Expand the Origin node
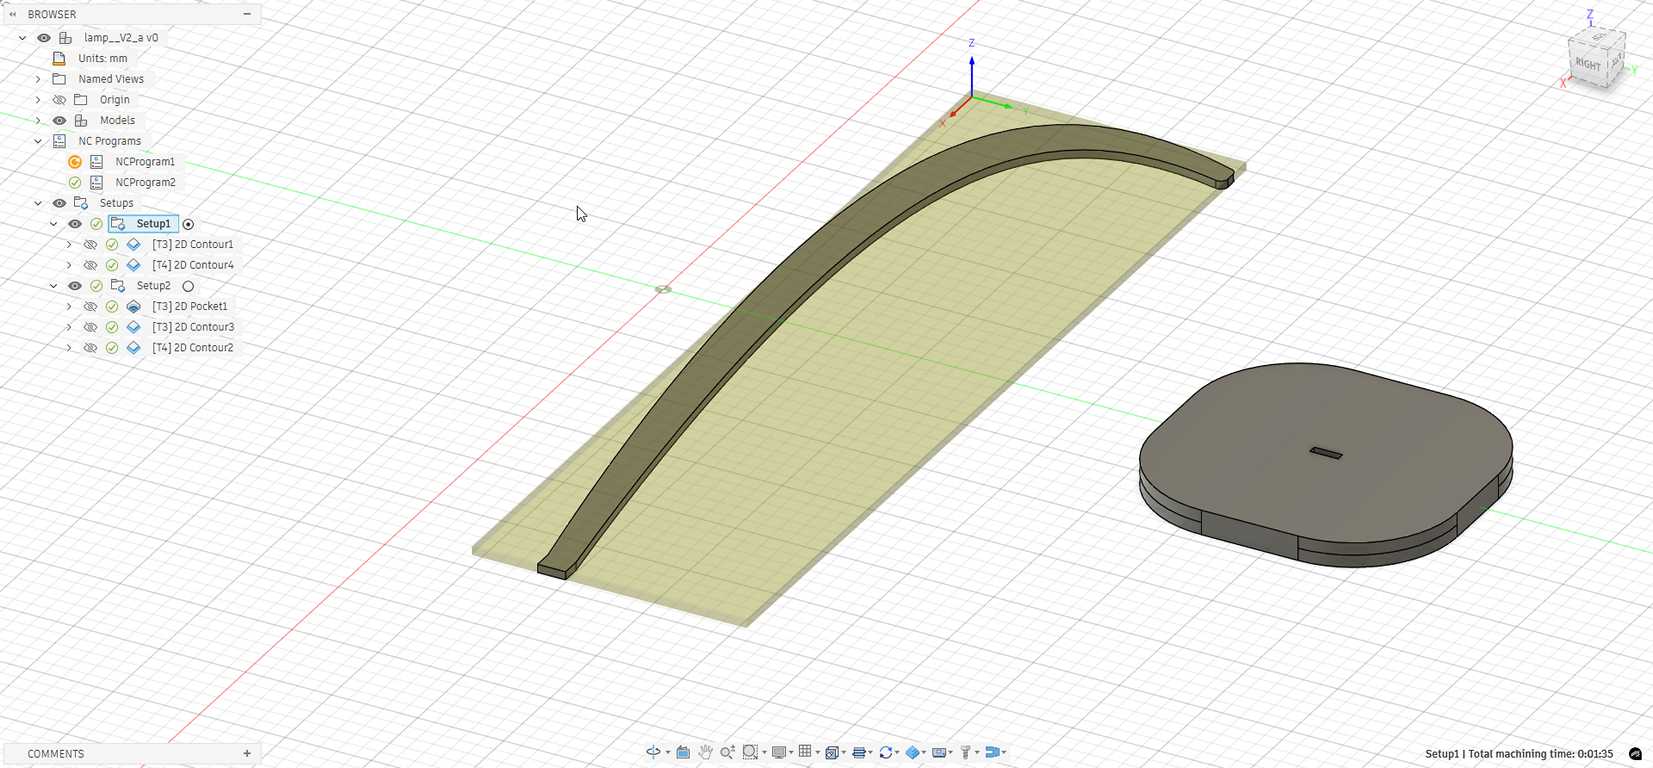Screen dimensions: 1653x768 tap(38, 100)
